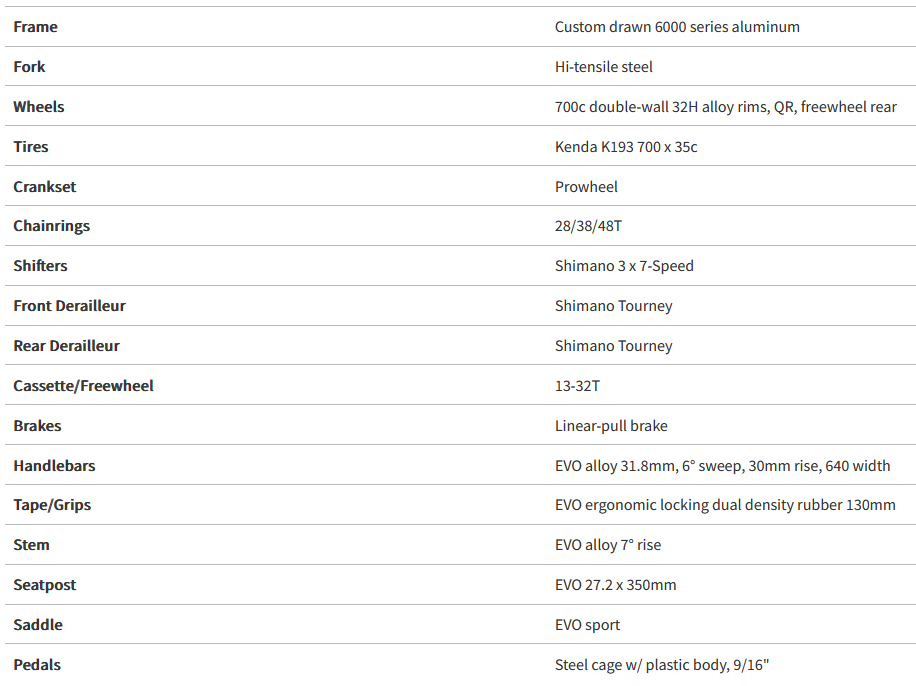The image size is (916, 686).
Task: Click the Shimano 3 x 7-Speed value
Action: tap(624, 266)
